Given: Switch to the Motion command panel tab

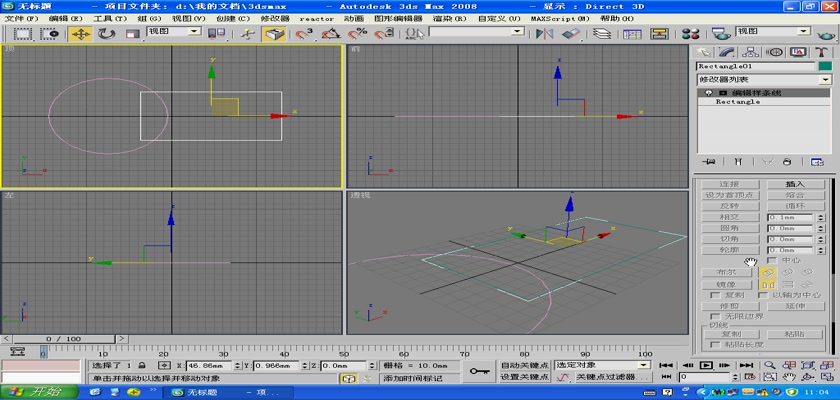Looking at the screenshot, I should [774, 52].
